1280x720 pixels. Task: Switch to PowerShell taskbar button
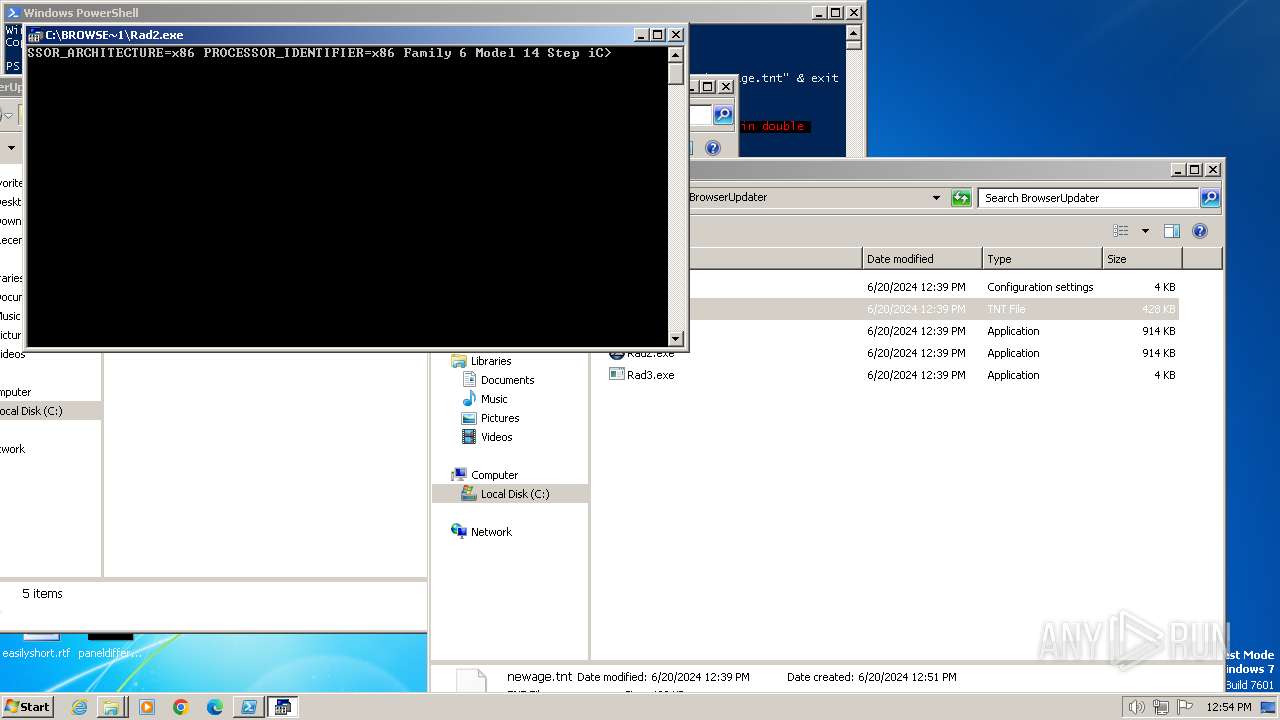pos(248,707)
